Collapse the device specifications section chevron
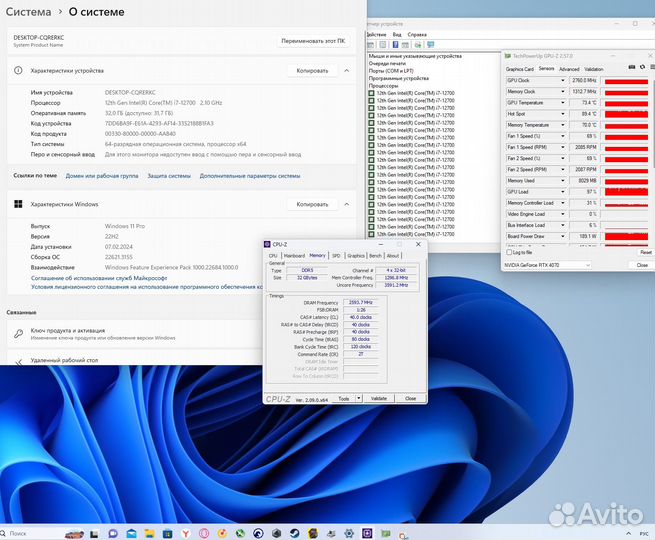 [347, 71]
